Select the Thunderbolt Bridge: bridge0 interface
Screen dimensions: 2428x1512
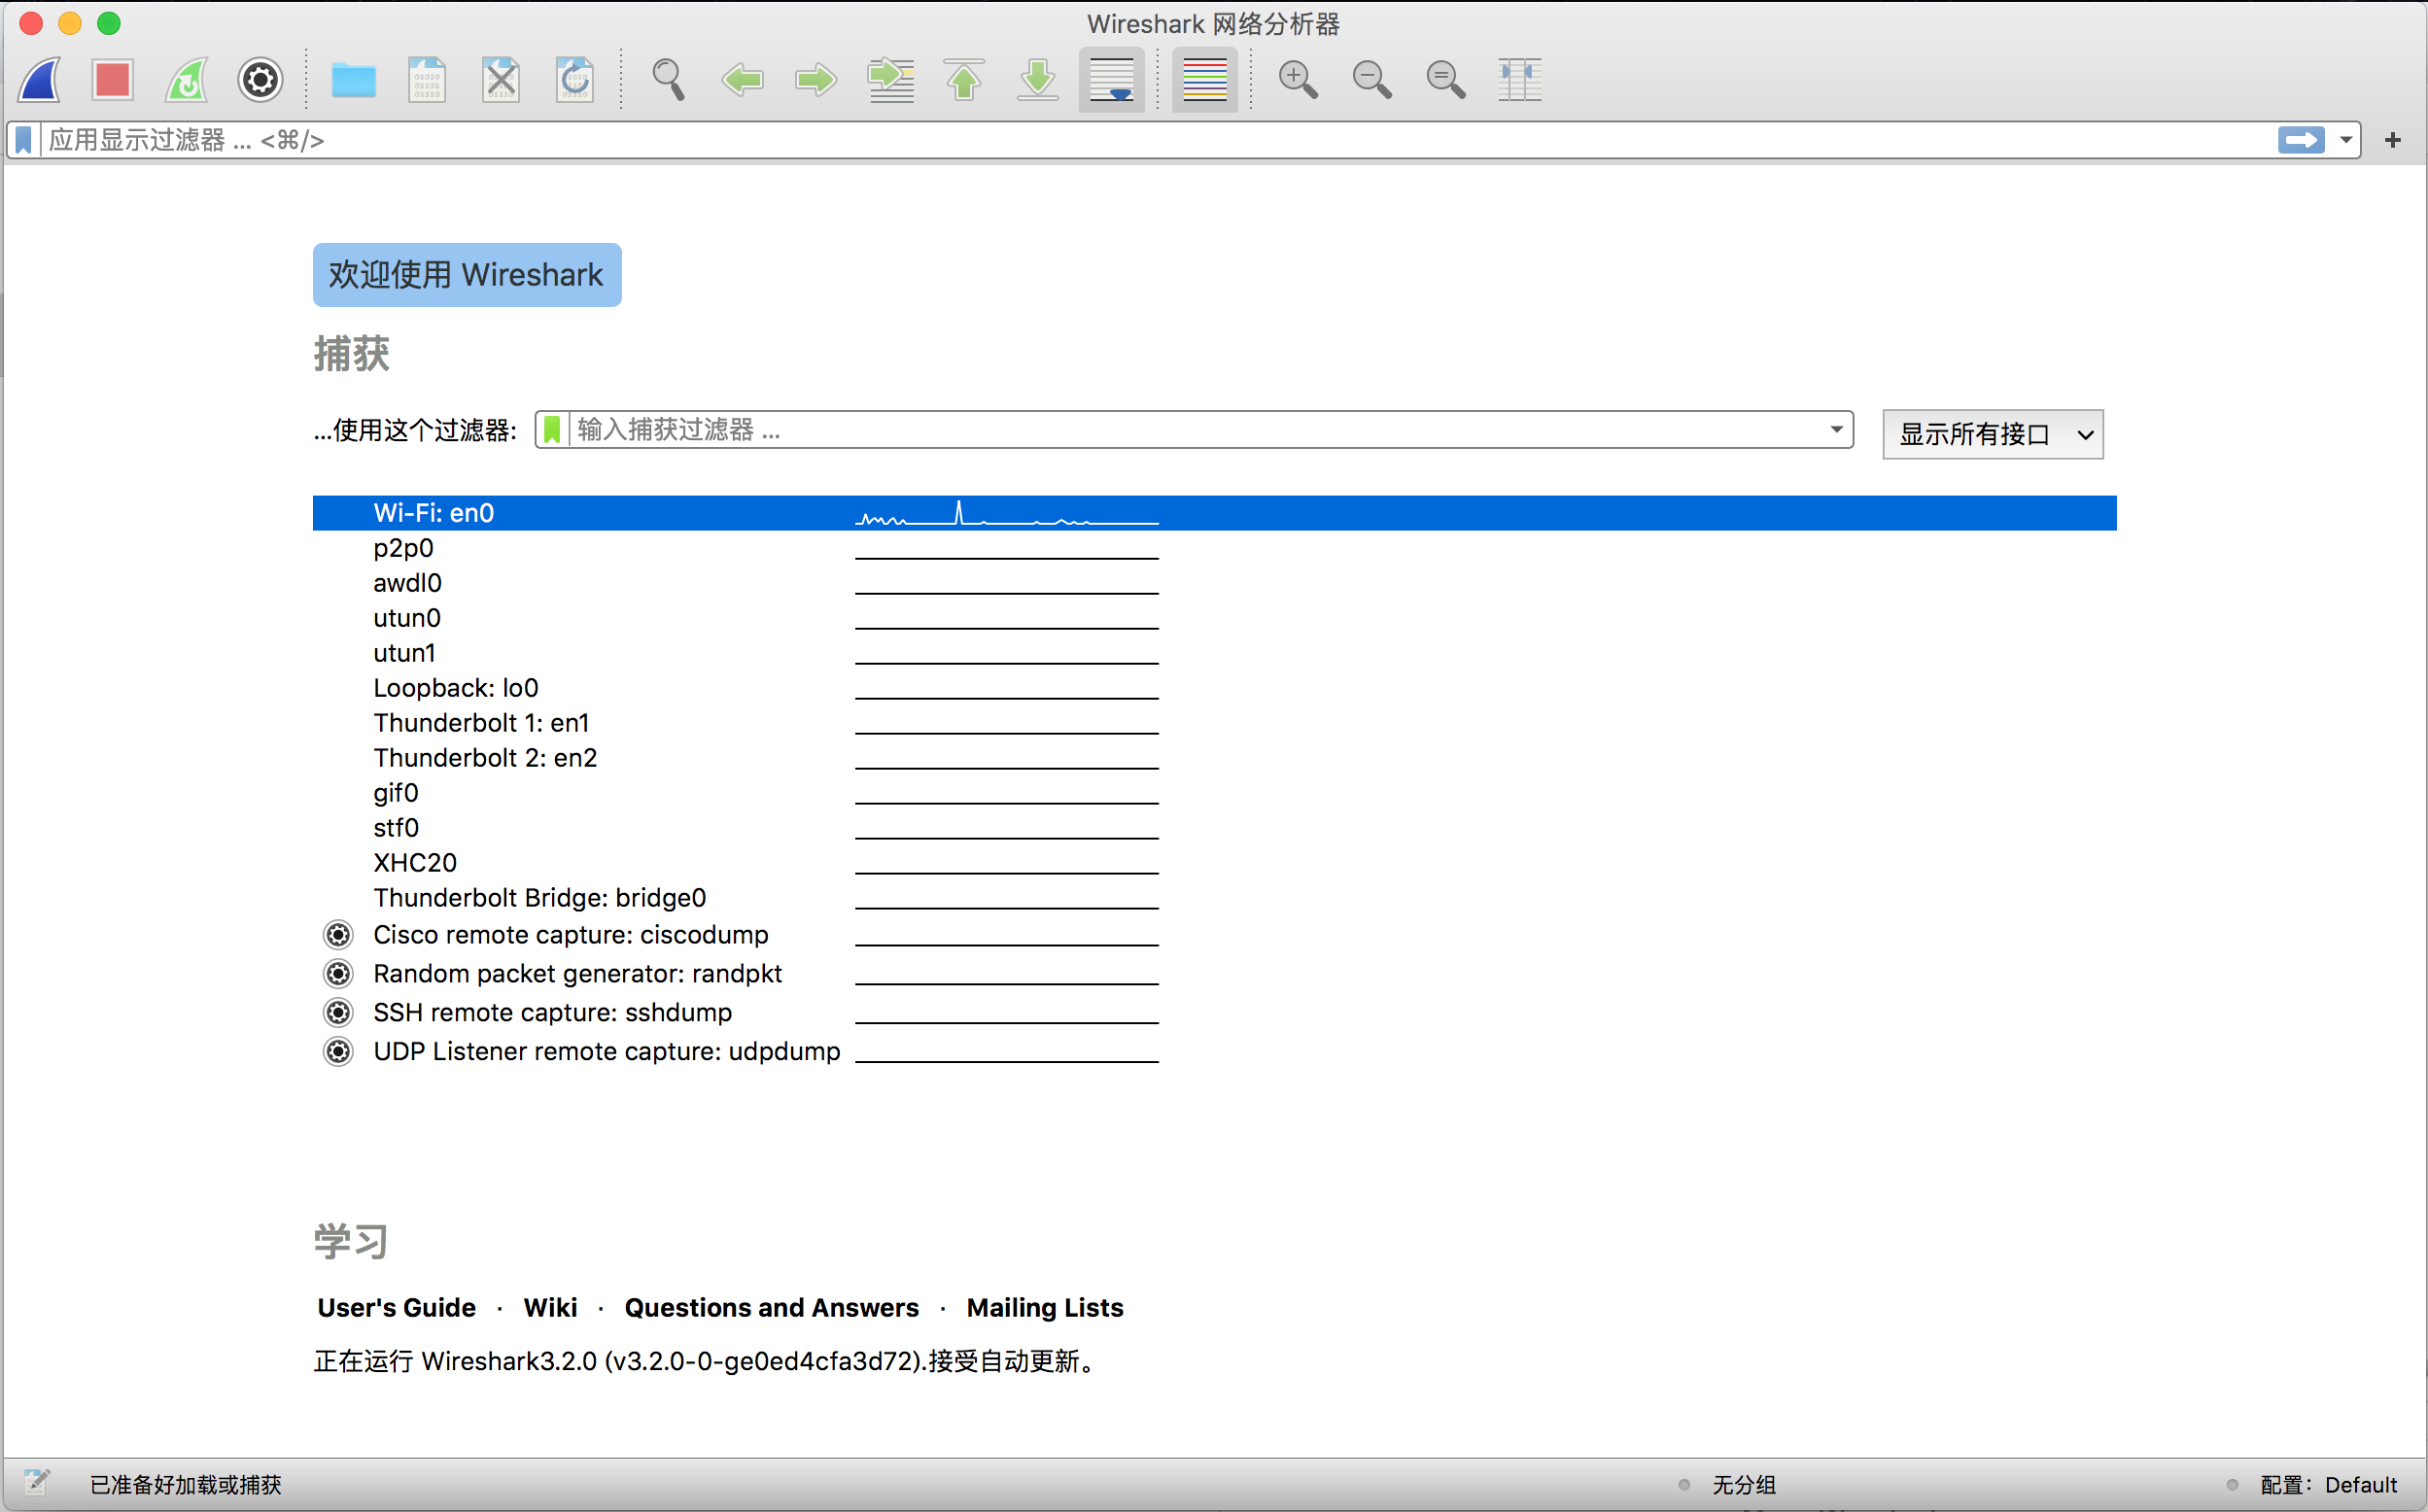coord(540,898)
